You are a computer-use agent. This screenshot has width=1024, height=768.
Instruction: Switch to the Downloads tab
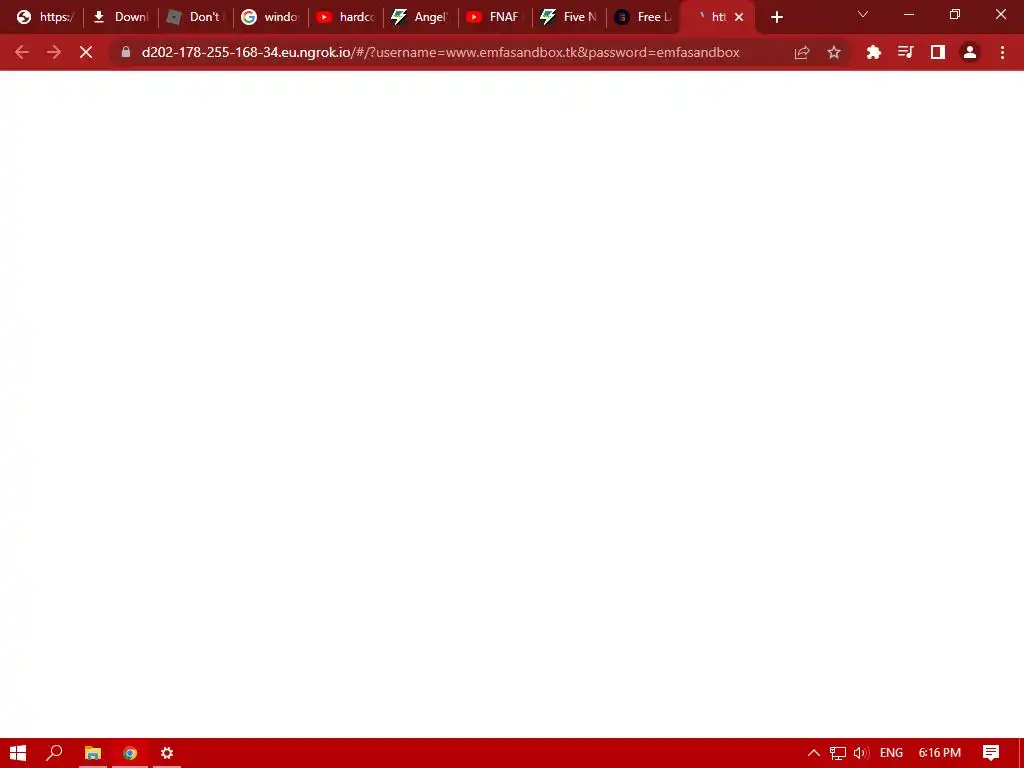(x=121, y=17)
